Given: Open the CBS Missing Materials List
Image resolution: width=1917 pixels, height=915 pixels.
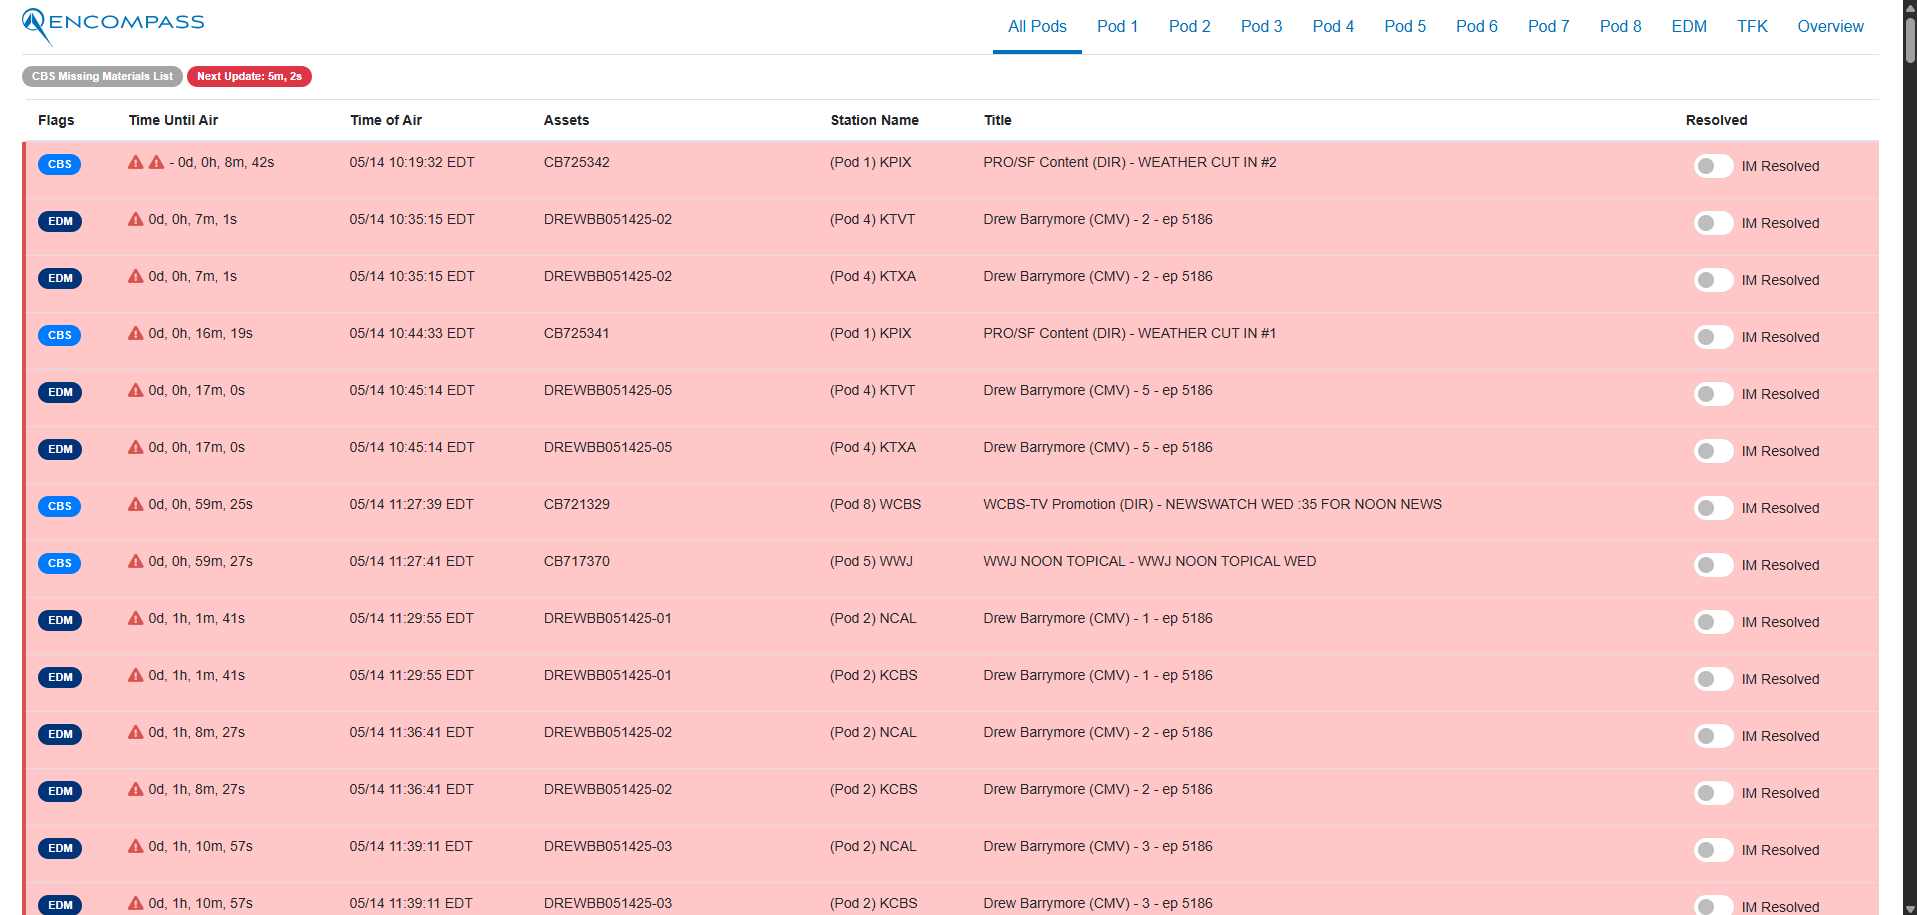Looking at the screenshot, I should point(101,76).
